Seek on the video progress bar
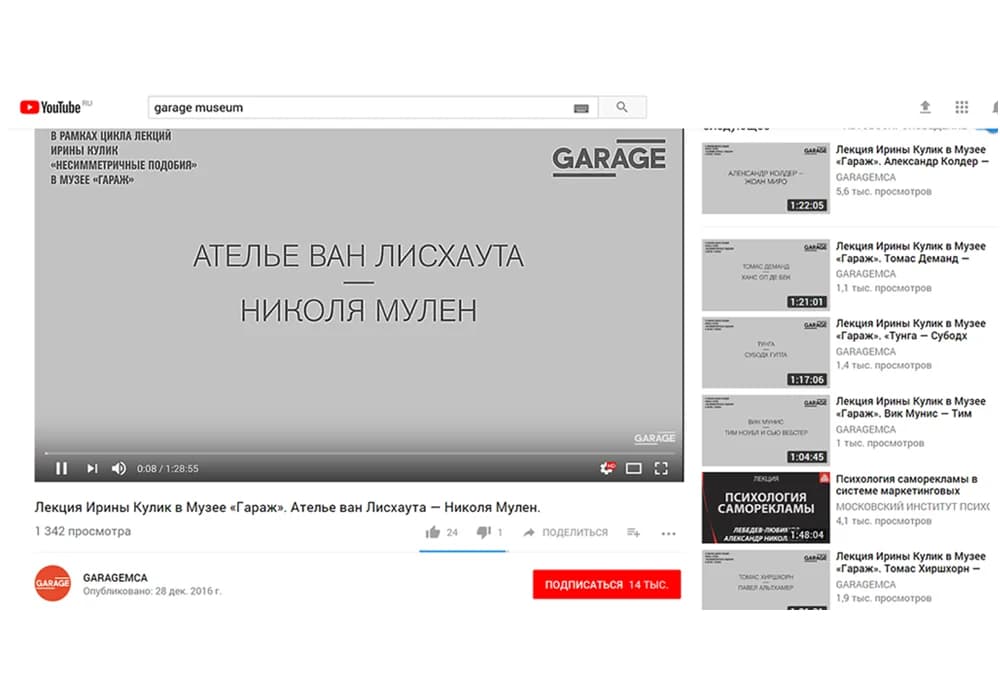This screenshot has width=1000, height=700. click(359, 453)
